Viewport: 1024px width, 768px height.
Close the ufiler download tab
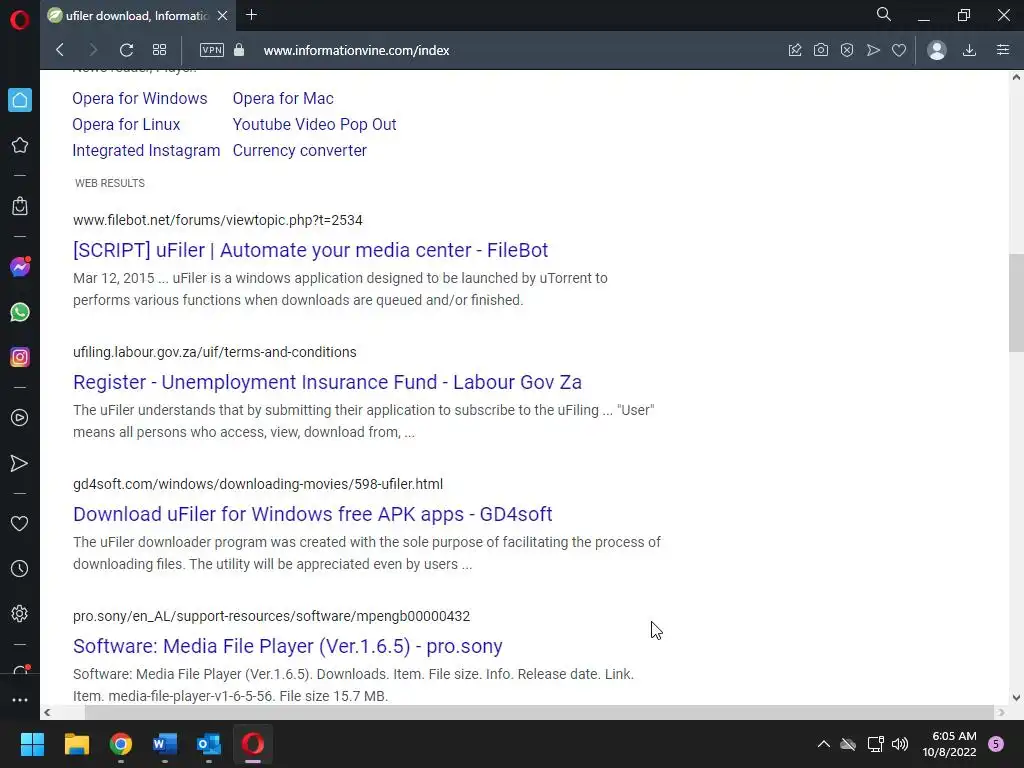click(223, 16)
